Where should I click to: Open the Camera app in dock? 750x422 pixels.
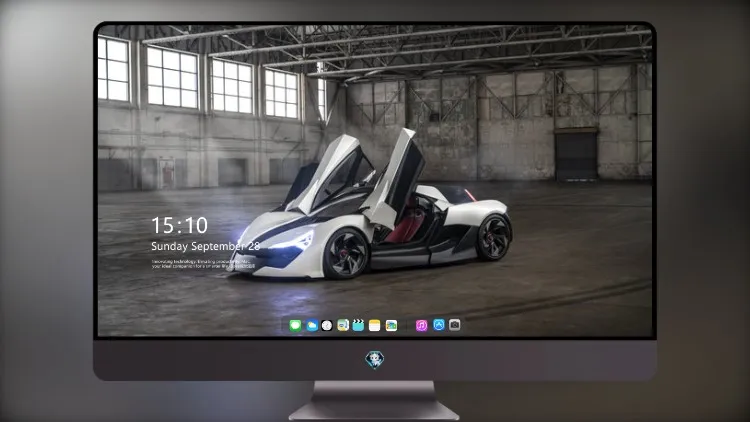click(454, 325)
